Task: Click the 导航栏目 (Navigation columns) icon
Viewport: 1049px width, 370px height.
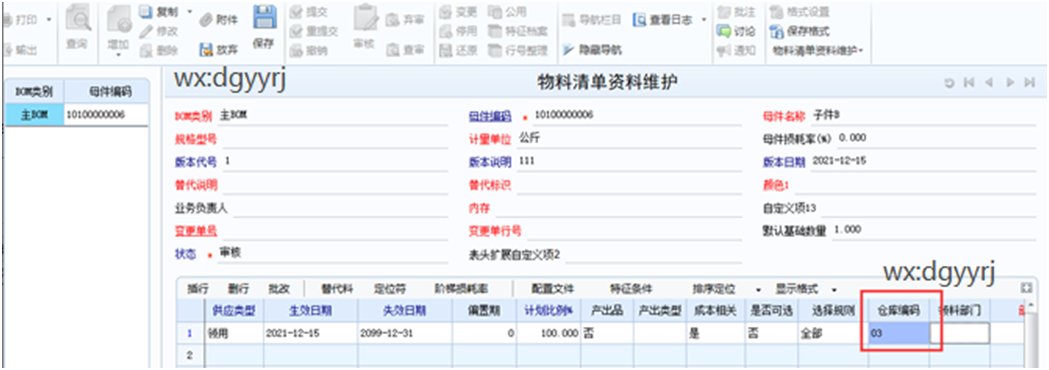Action: [569, 20]
